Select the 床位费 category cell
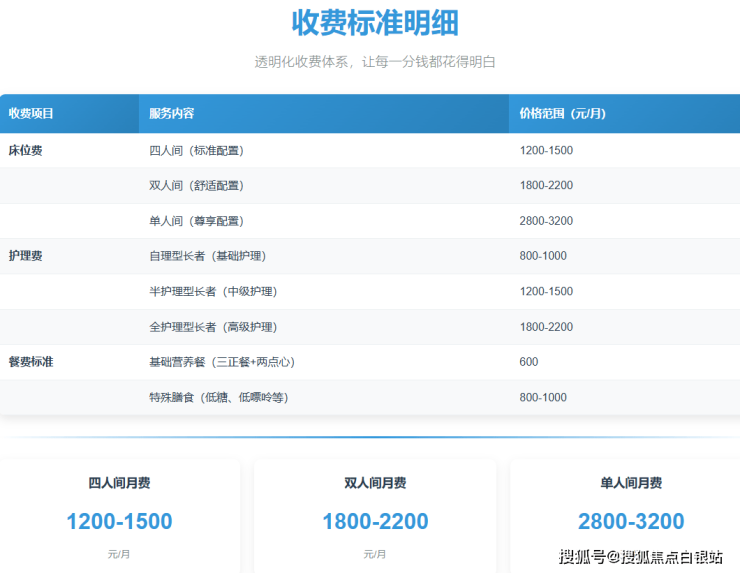 26,150
